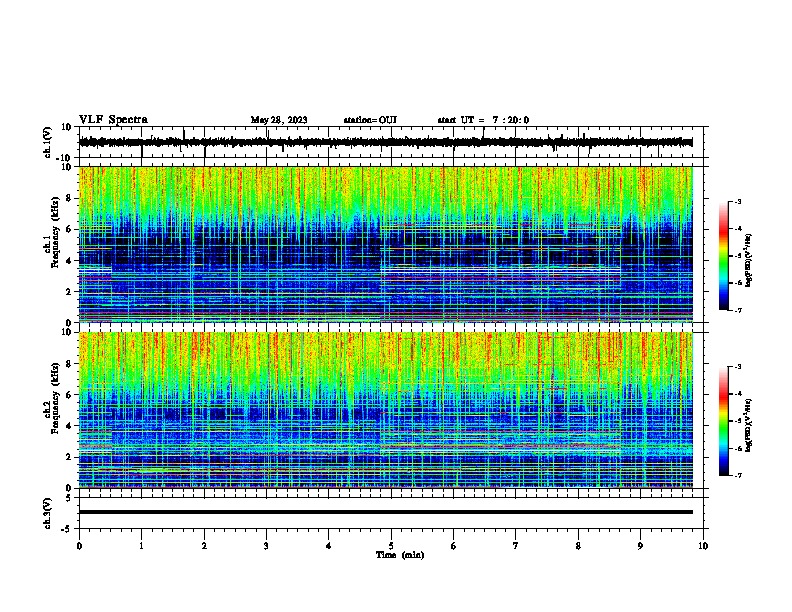
Task: Click the ch.1 "Frequency (kHz)" axis label
Action: coord(55,232)
